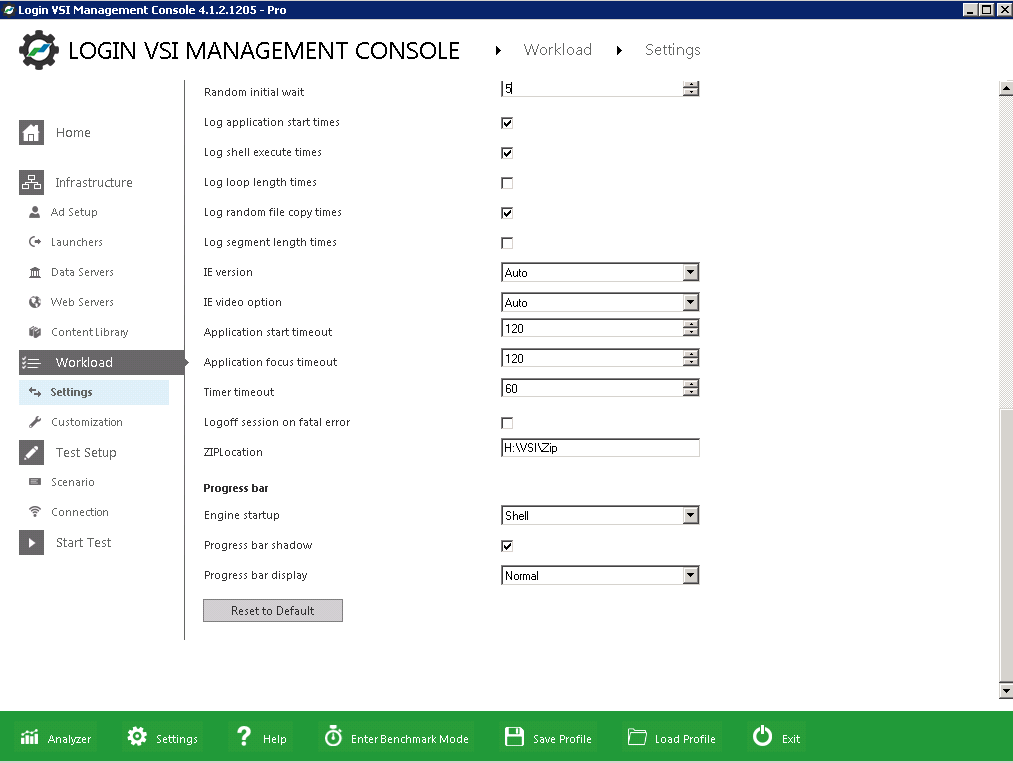Click the Application start timeout spinner

click(691, 328)
